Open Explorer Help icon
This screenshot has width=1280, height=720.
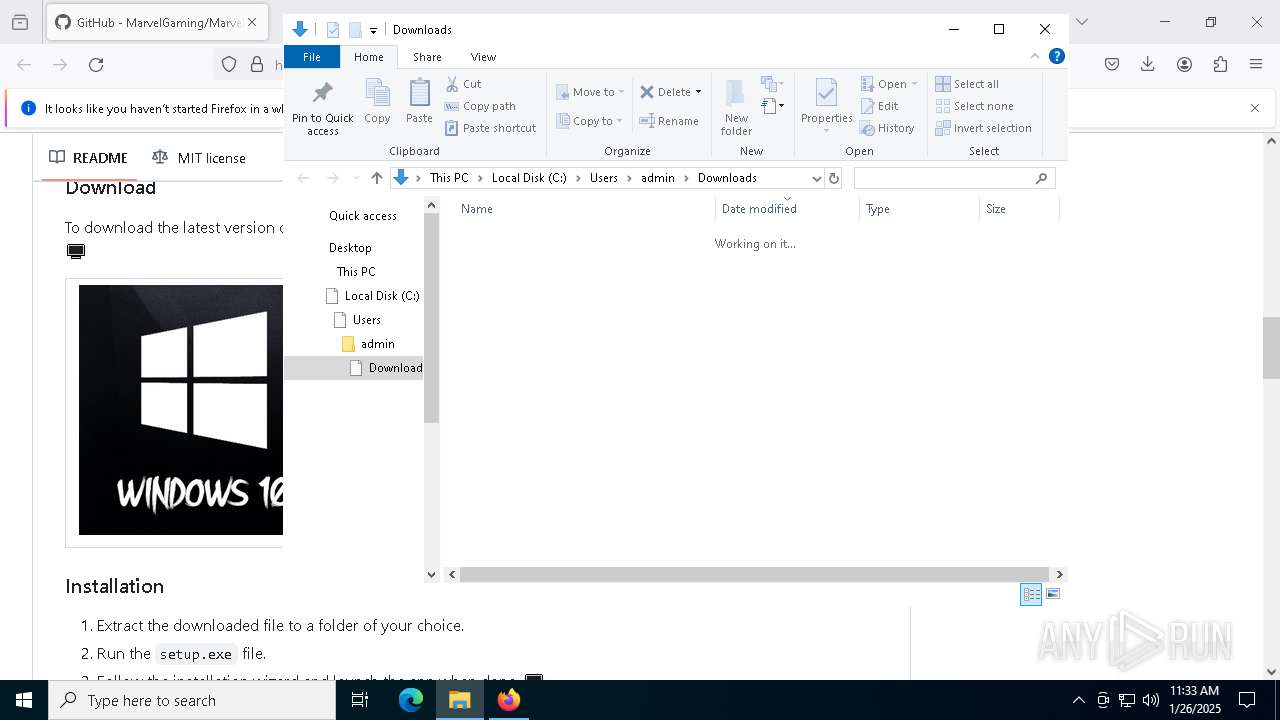(1056, 57)
